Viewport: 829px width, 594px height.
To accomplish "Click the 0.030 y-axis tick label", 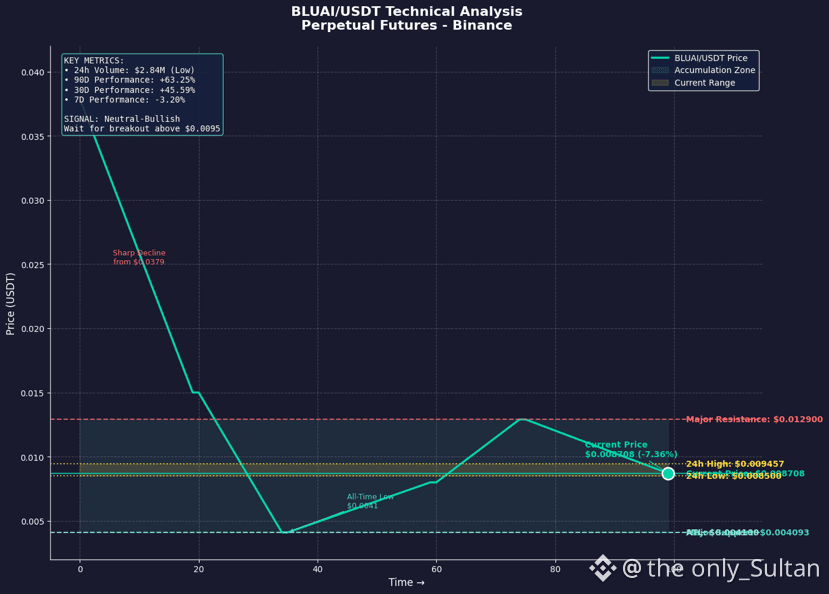I will [x=33, y=201].
